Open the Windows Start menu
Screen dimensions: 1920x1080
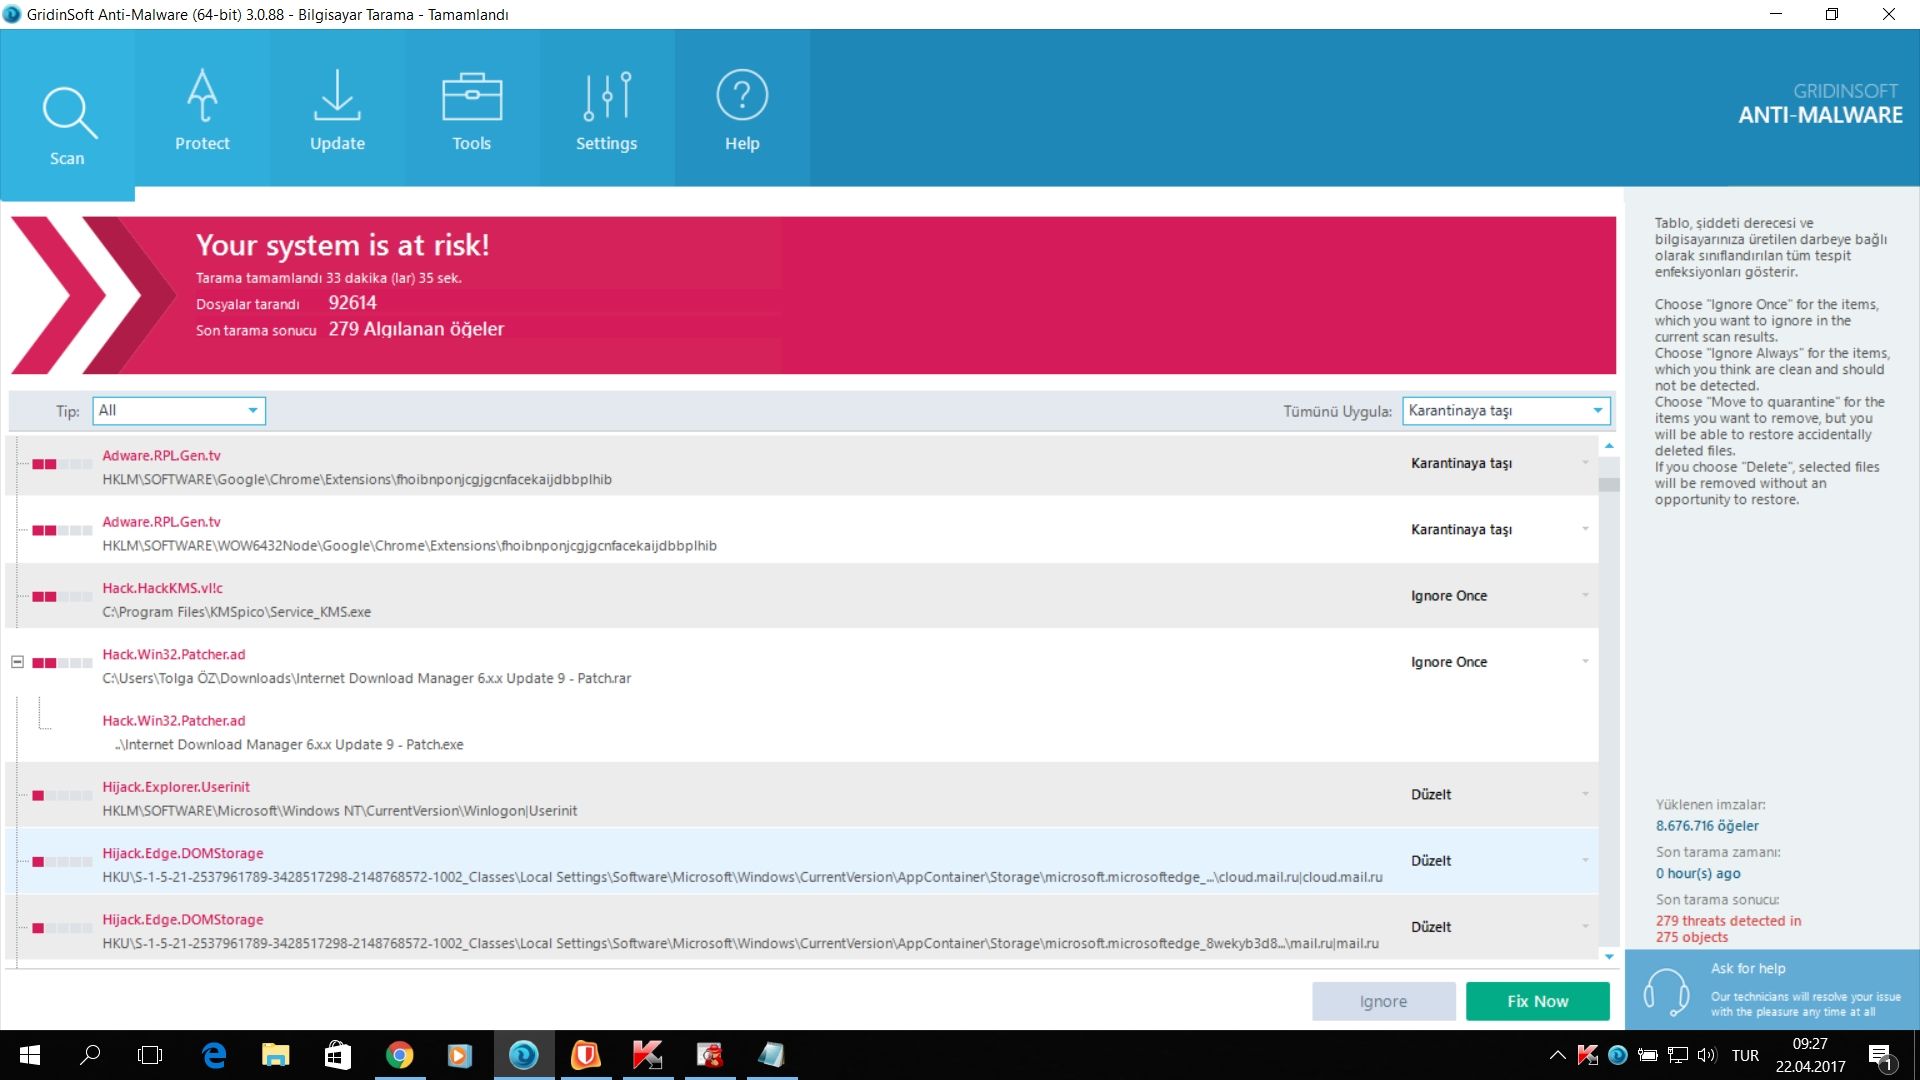click(x=30, y=1055)
